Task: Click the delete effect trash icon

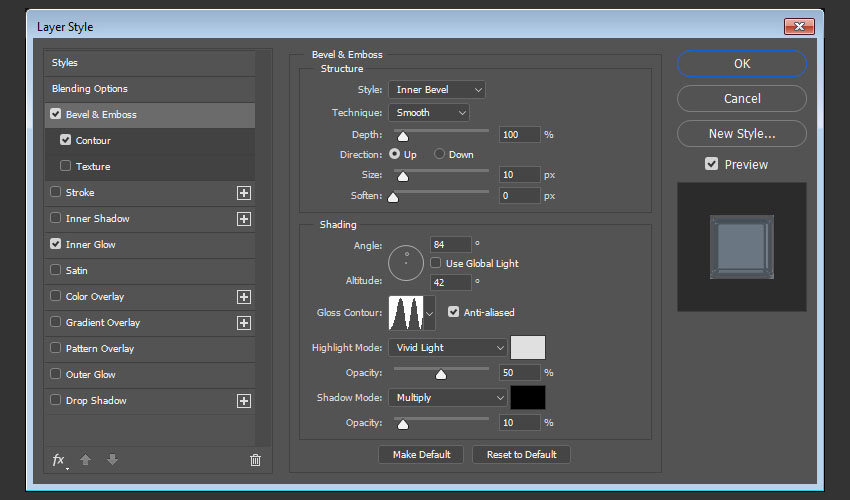Action: click(255, 460)
